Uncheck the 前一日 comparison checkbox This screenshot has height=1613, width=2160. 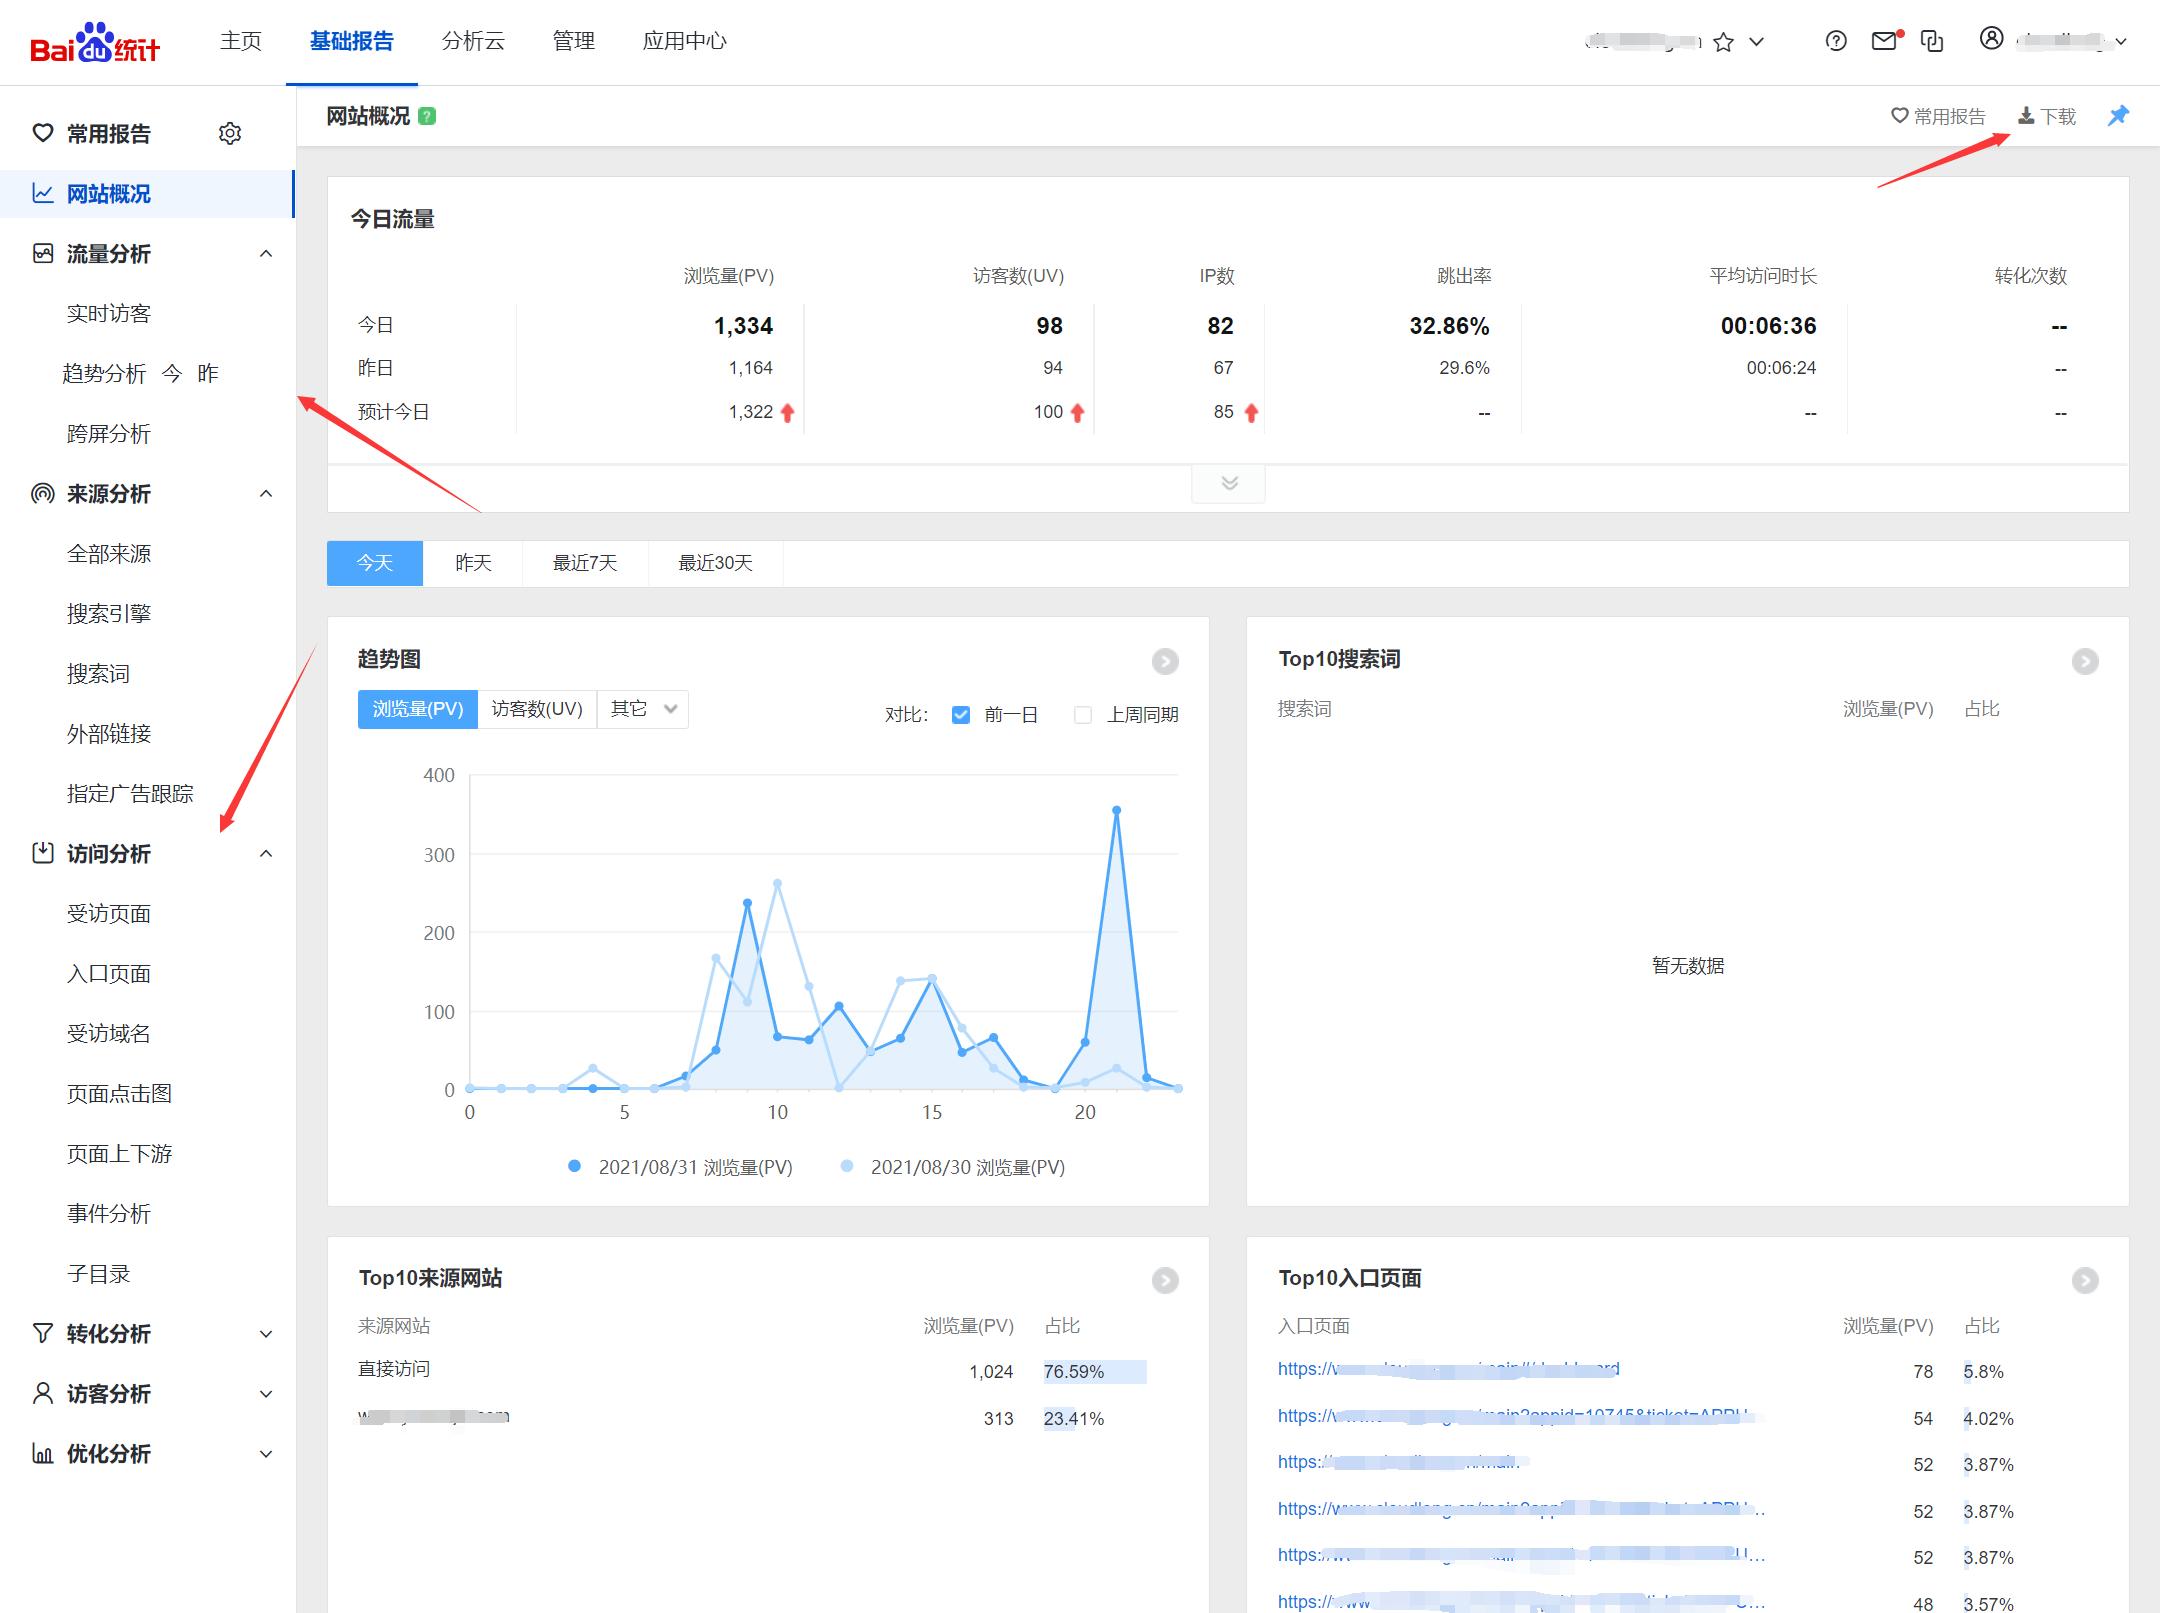tap(961, 715)
